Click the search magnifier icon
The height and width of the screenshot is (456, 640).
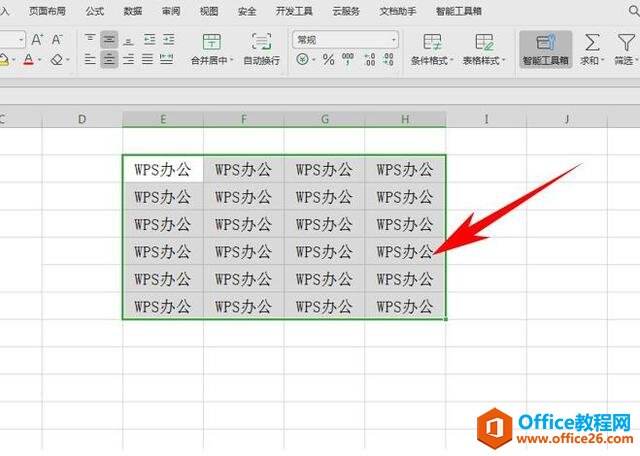634,11
